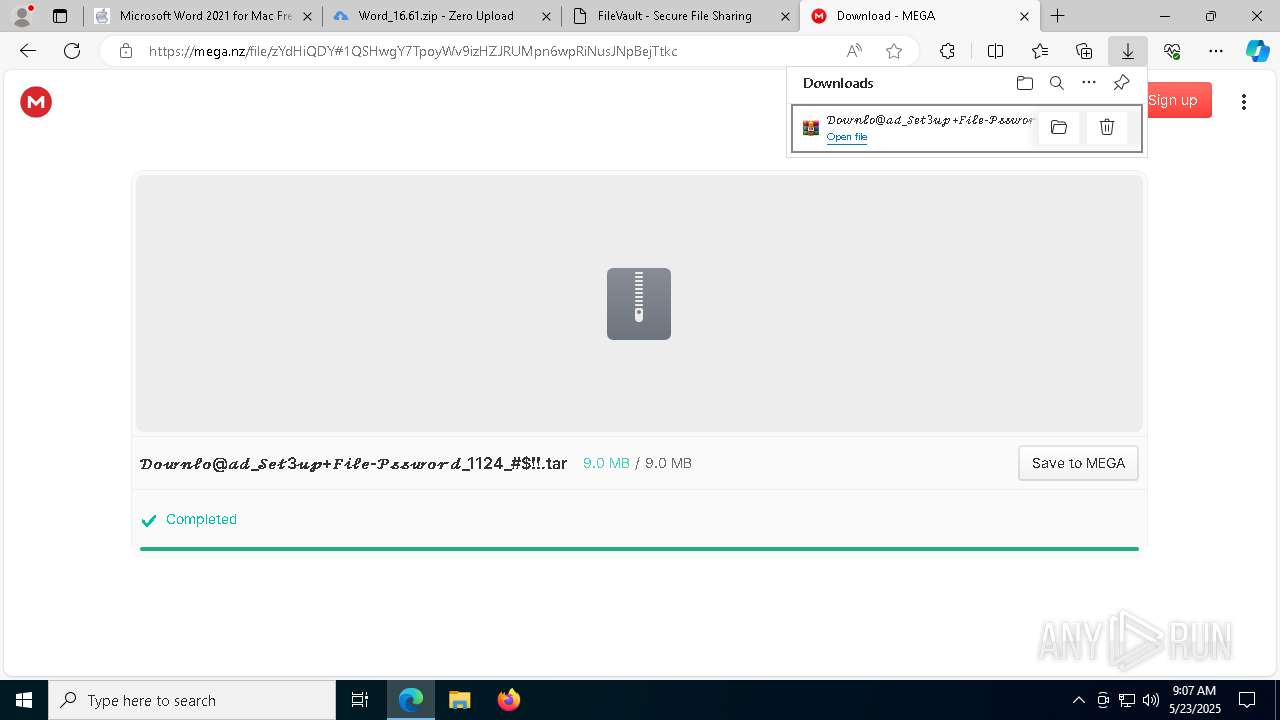Open File Explorer from taskbar
1280x720 pixels.
459,700
